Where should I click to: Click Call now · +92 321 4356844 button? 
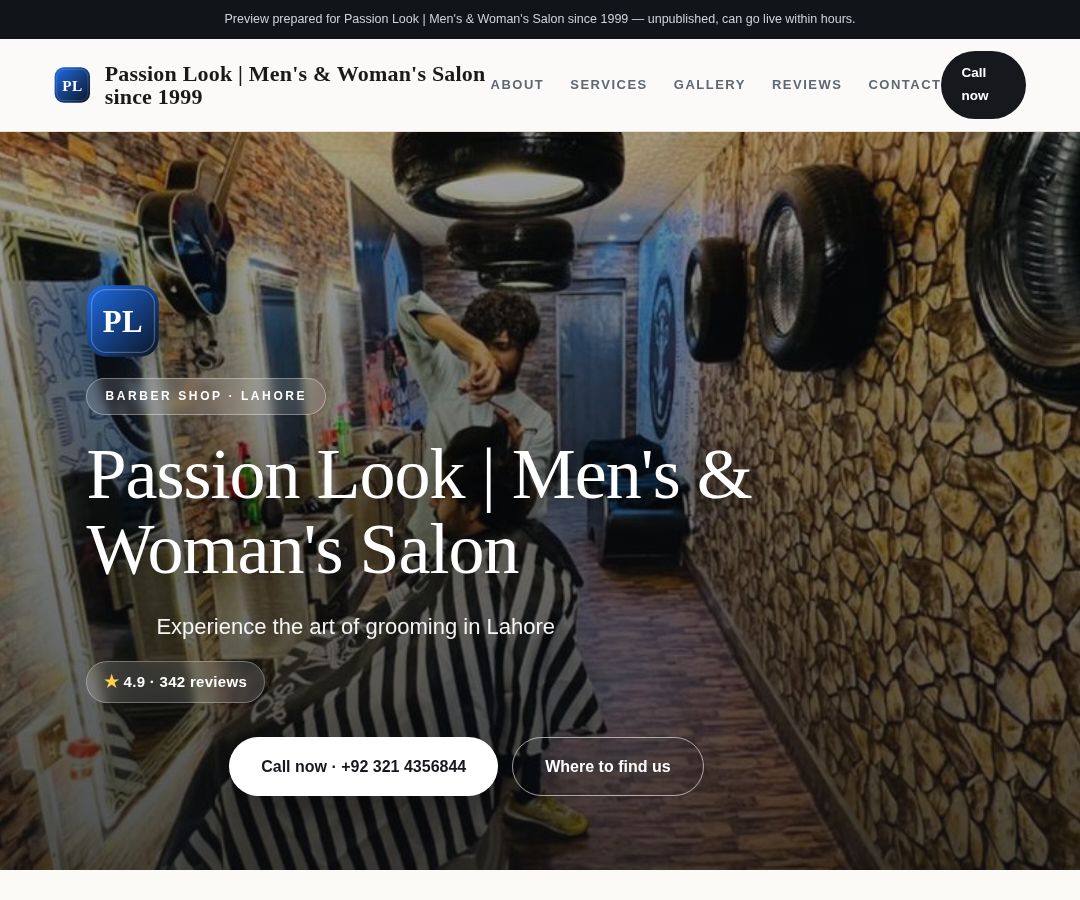(363, 766)
